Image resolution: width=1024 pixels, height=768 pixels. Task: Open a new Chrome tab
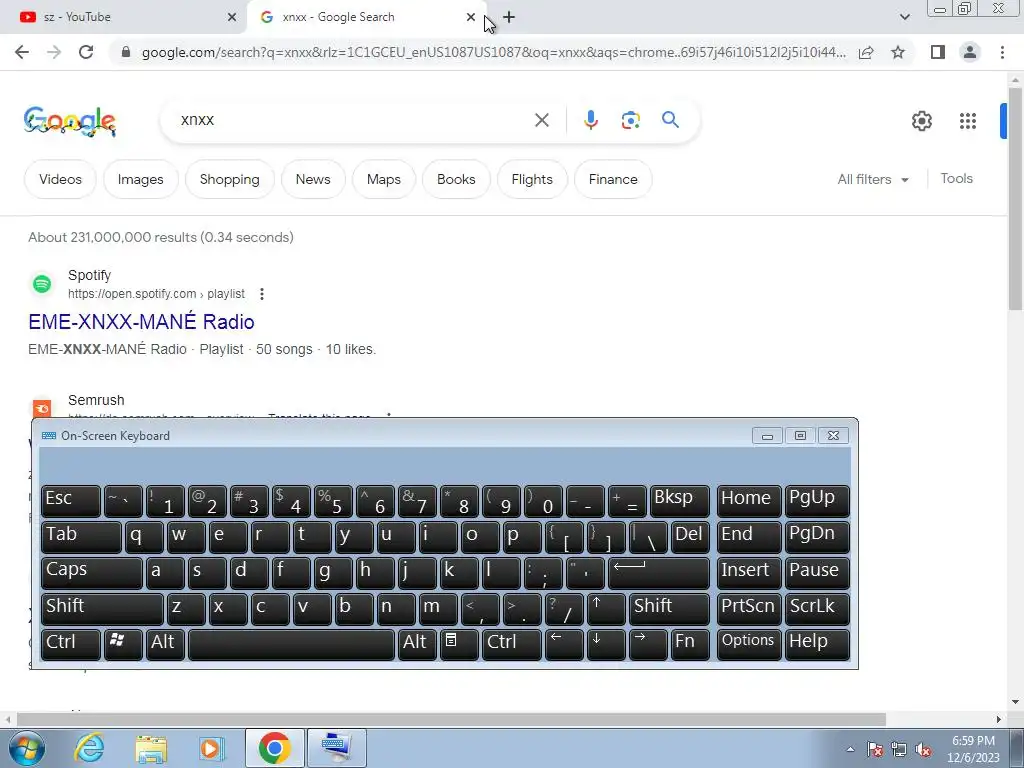point(509,17)
